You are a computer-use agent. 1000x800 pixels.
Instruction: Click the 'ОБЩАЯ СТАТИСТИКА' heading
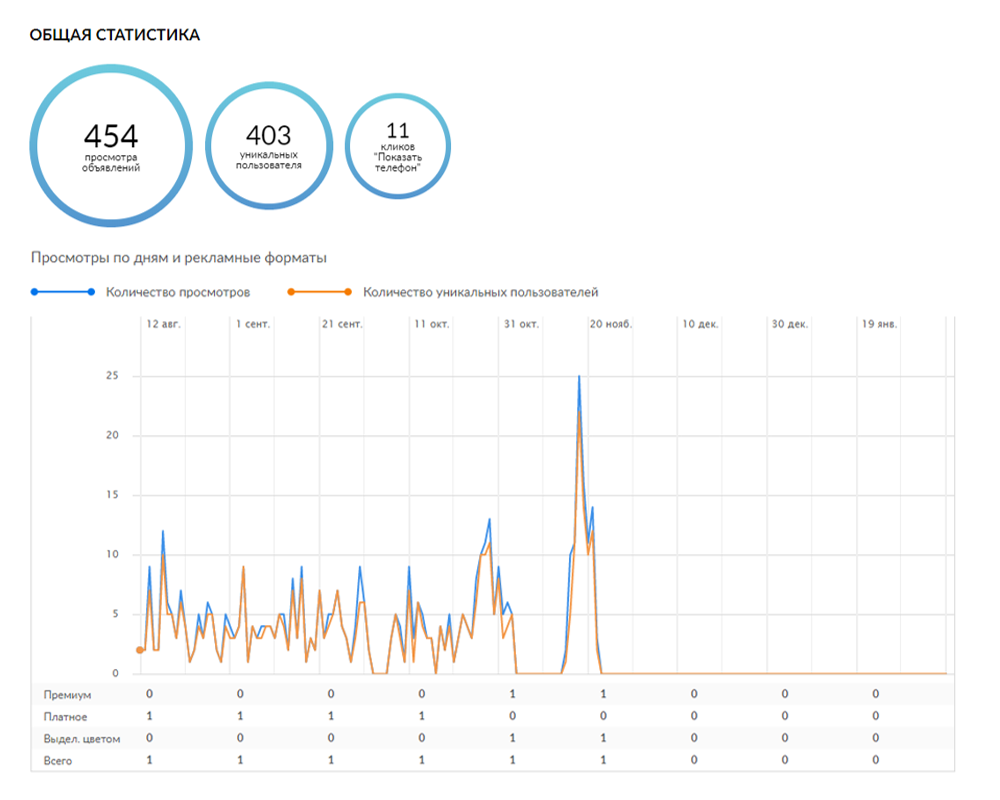coord(115,35)
